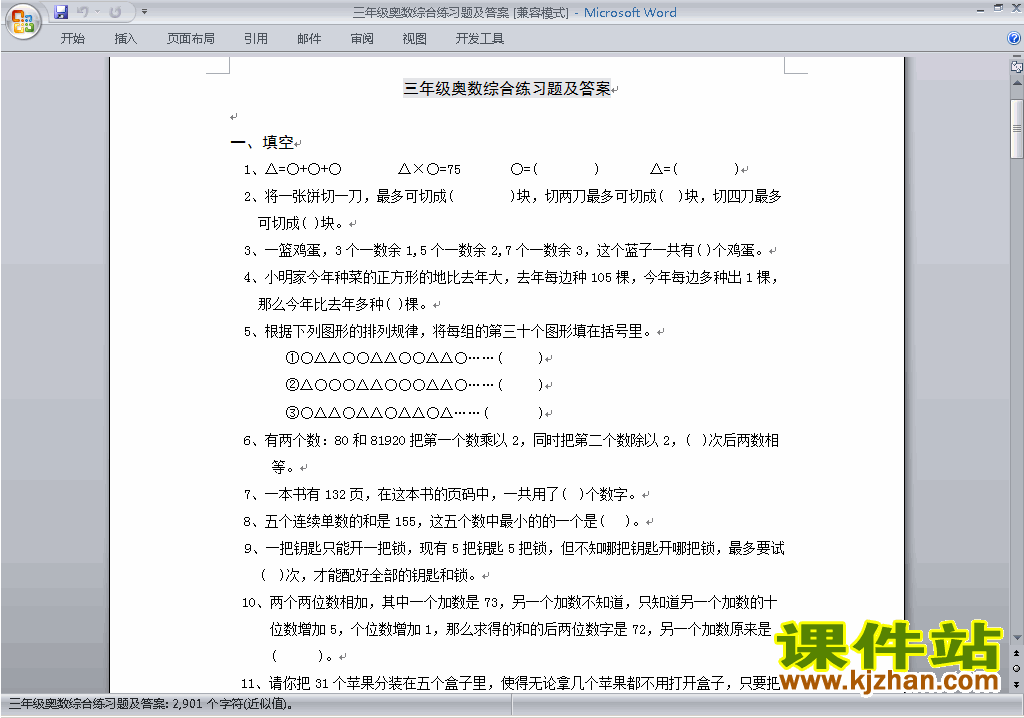Click the line starting 6、有两个数：80 和 81920

pos(511,440)
